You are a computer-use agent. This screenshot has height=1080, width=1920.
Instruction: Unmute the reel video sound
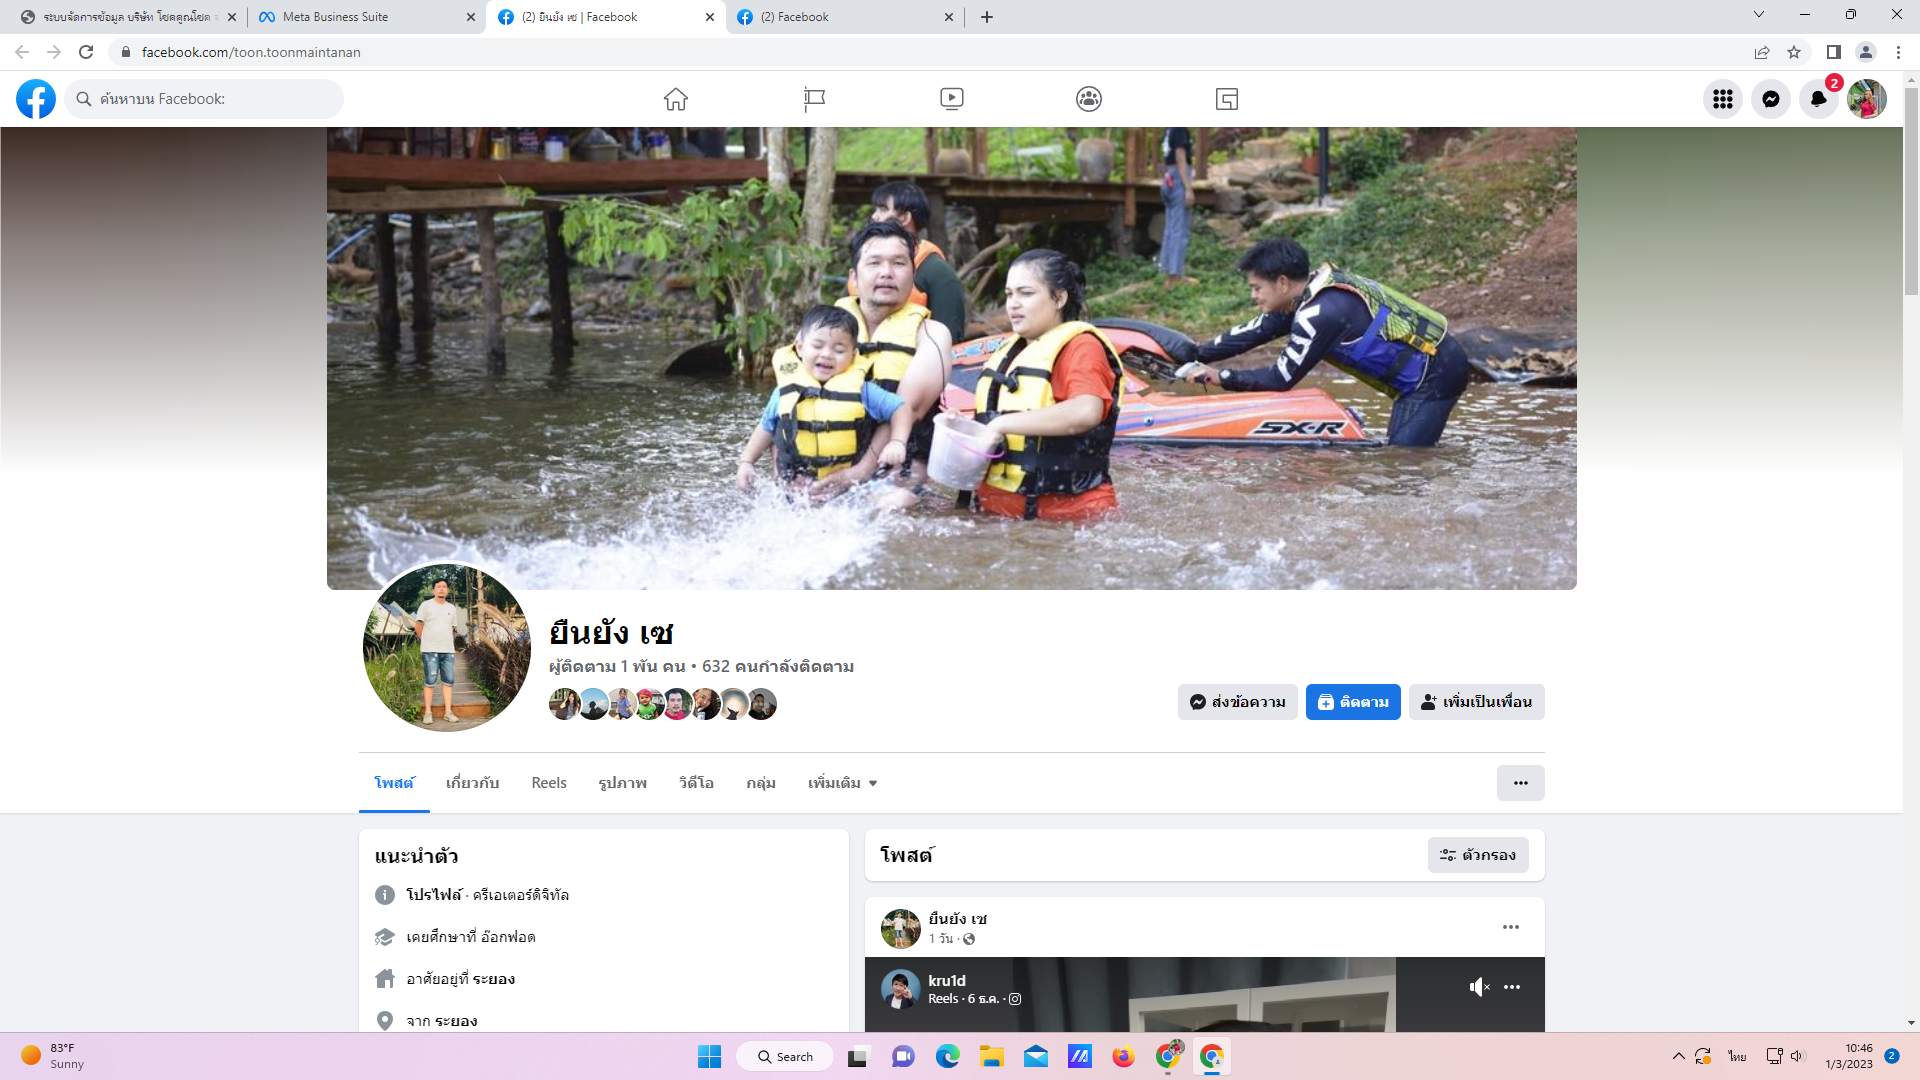1479,987
